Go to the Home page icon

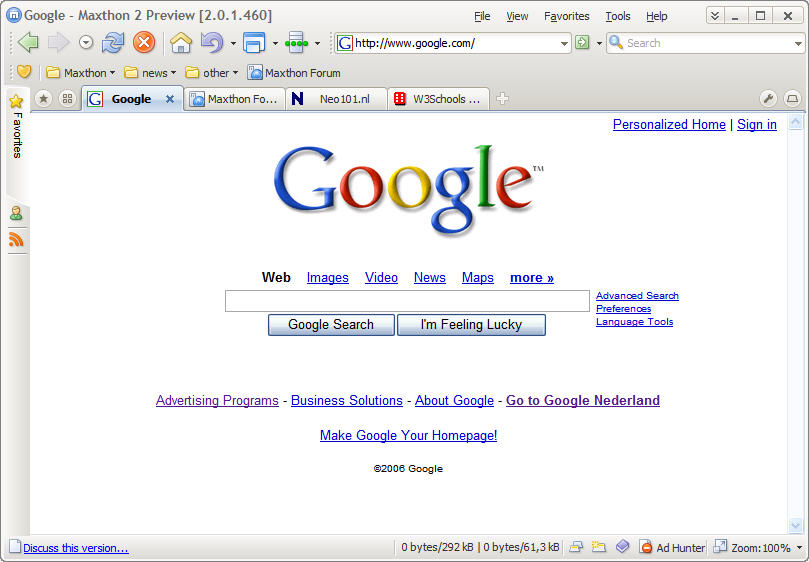pos(181,42)
